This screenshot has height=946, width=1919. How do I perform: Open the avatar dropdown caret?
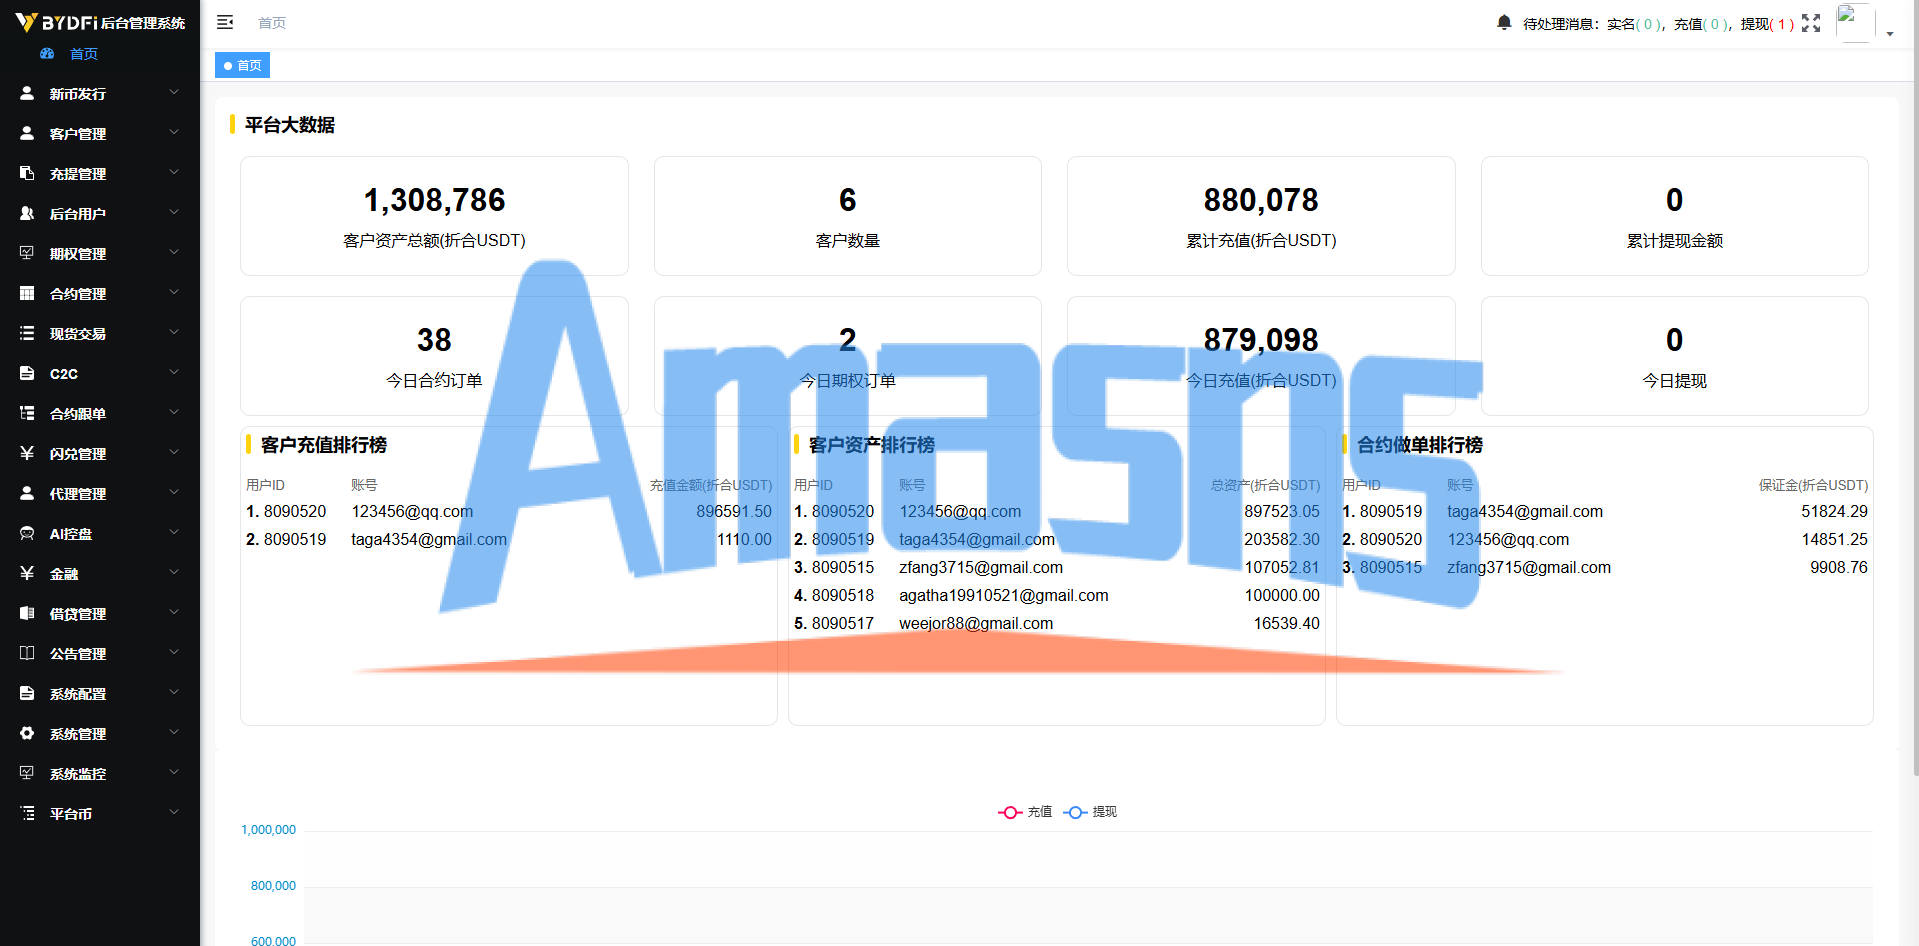tap(1890, 34)
